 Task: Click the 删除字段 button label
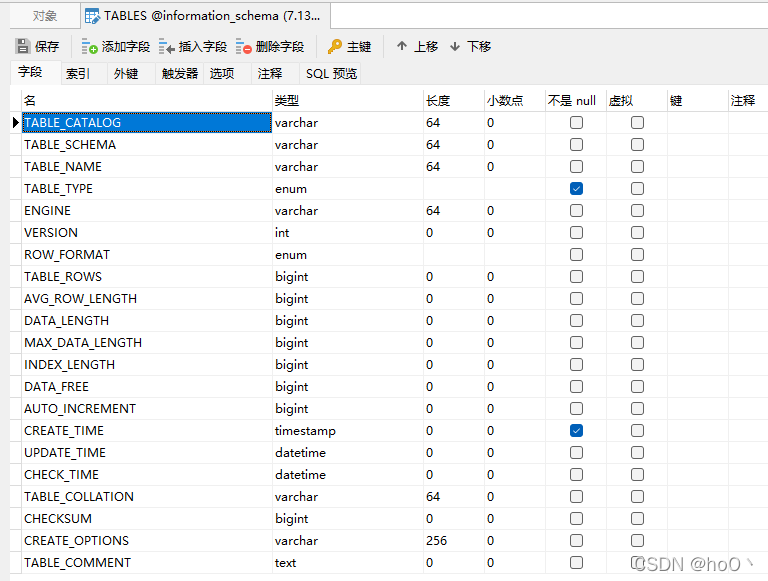[280, 47]
